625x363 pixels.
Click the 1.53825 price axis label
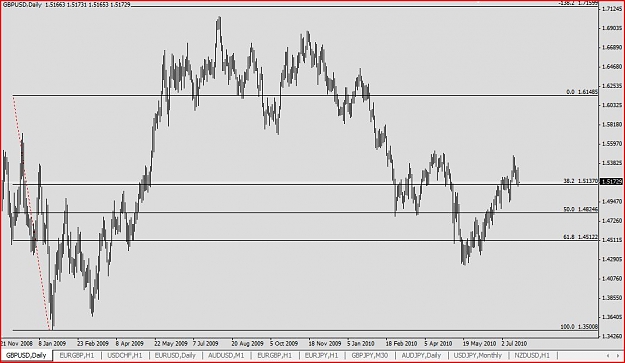tap(611, 163)
